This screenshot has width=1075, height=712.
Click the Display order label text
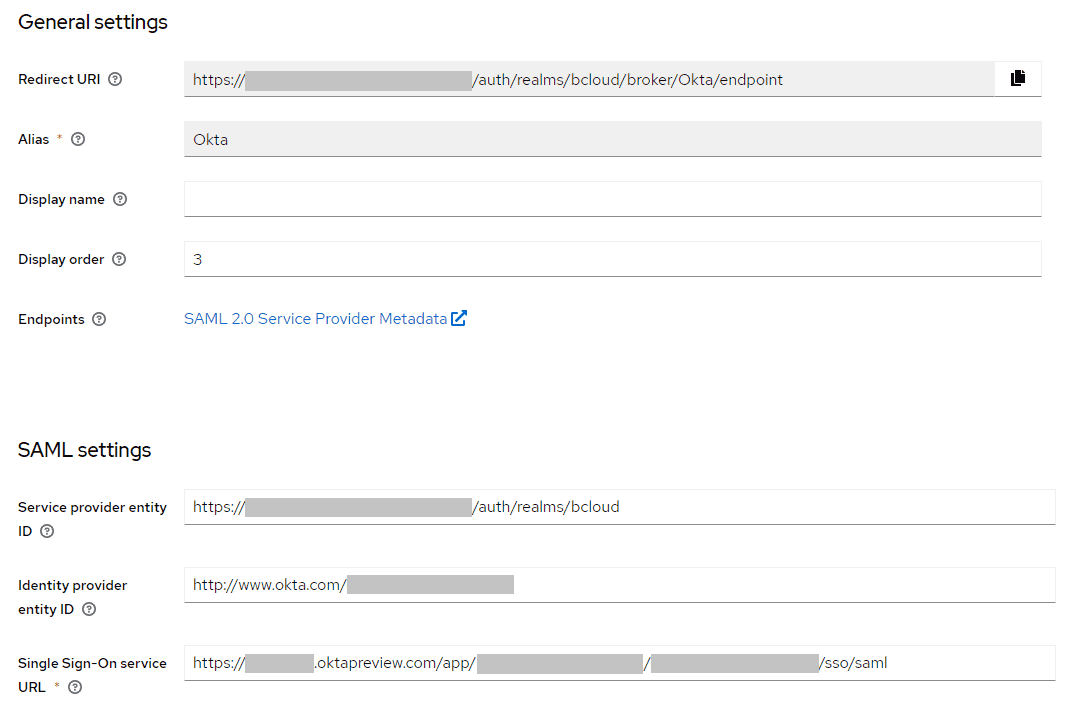tap(61, 259)
